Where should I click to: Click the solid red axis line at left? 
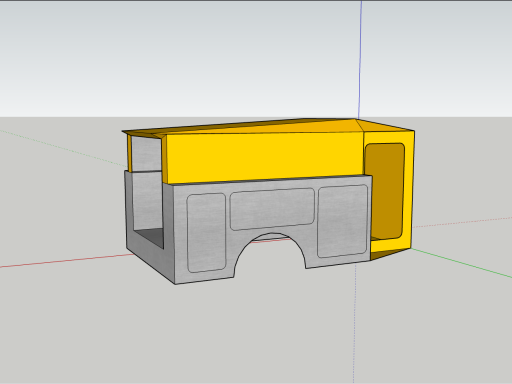point(67,261)
